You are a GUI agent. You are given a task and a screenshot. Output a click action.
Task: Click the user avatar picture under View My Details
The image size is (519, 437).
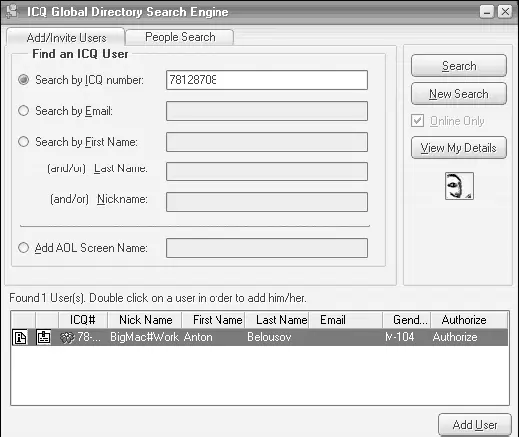click(459, 186)
